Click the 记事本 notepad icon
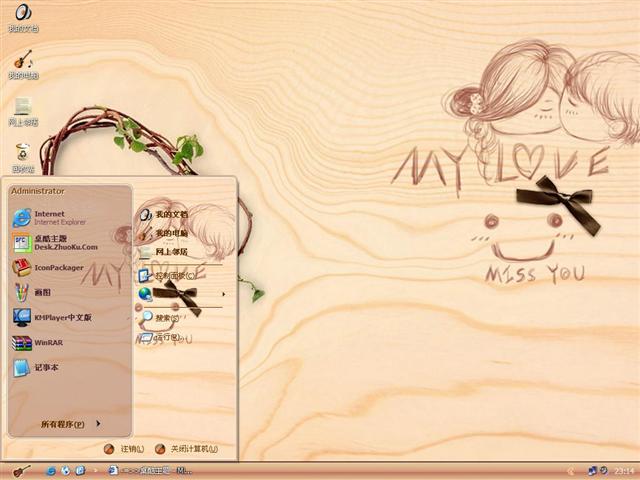Screen dimensions: 640x480 21,368
